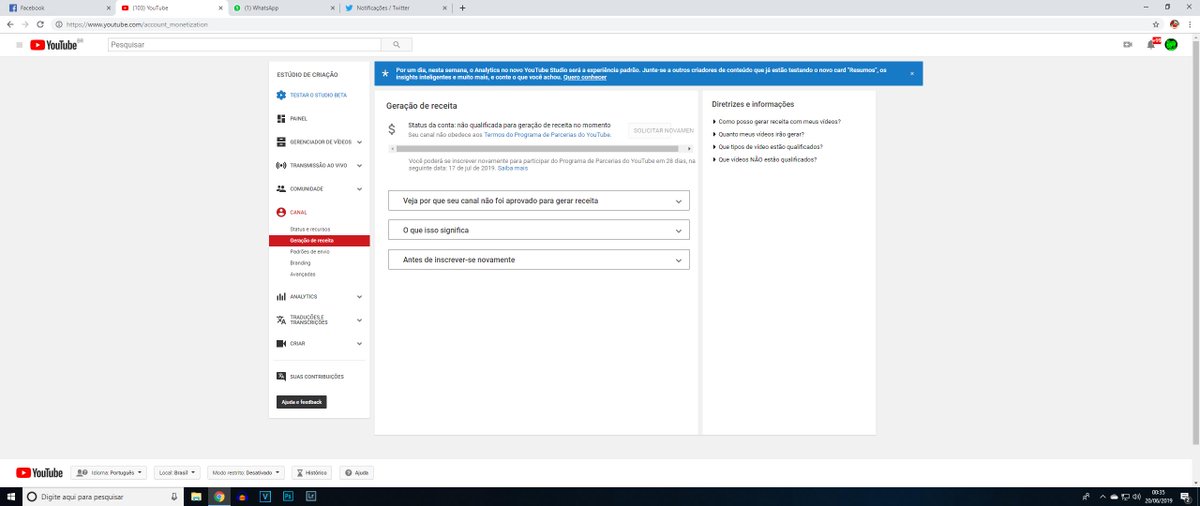Click the search magnifier button
The height and width of the screenshot is (506, 1200).
click(397, 44)
